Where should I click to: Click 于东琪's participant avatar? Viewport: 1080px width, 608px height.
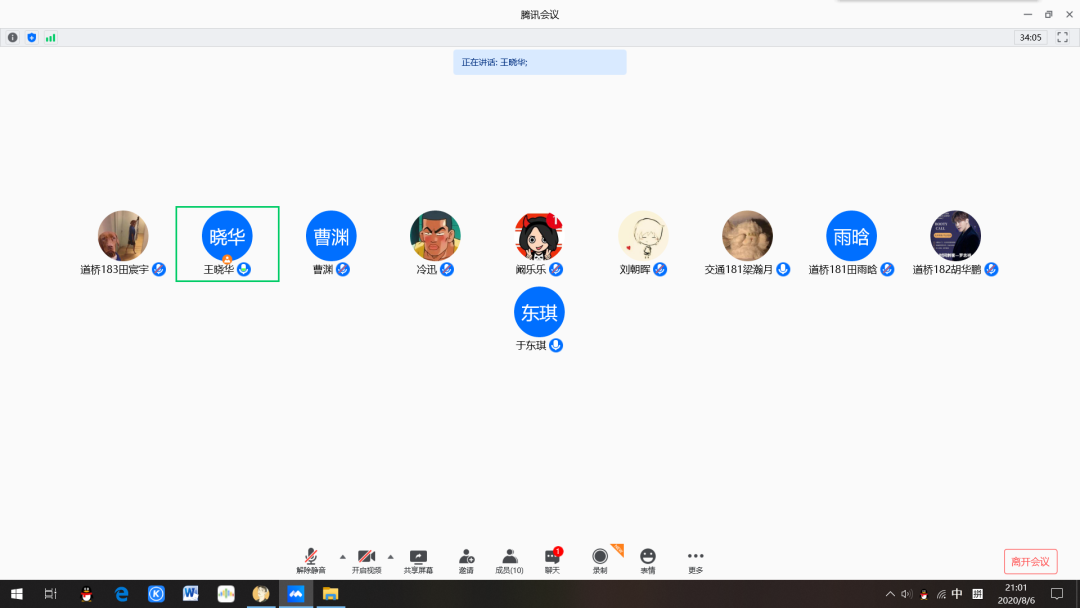coord(539,312)
